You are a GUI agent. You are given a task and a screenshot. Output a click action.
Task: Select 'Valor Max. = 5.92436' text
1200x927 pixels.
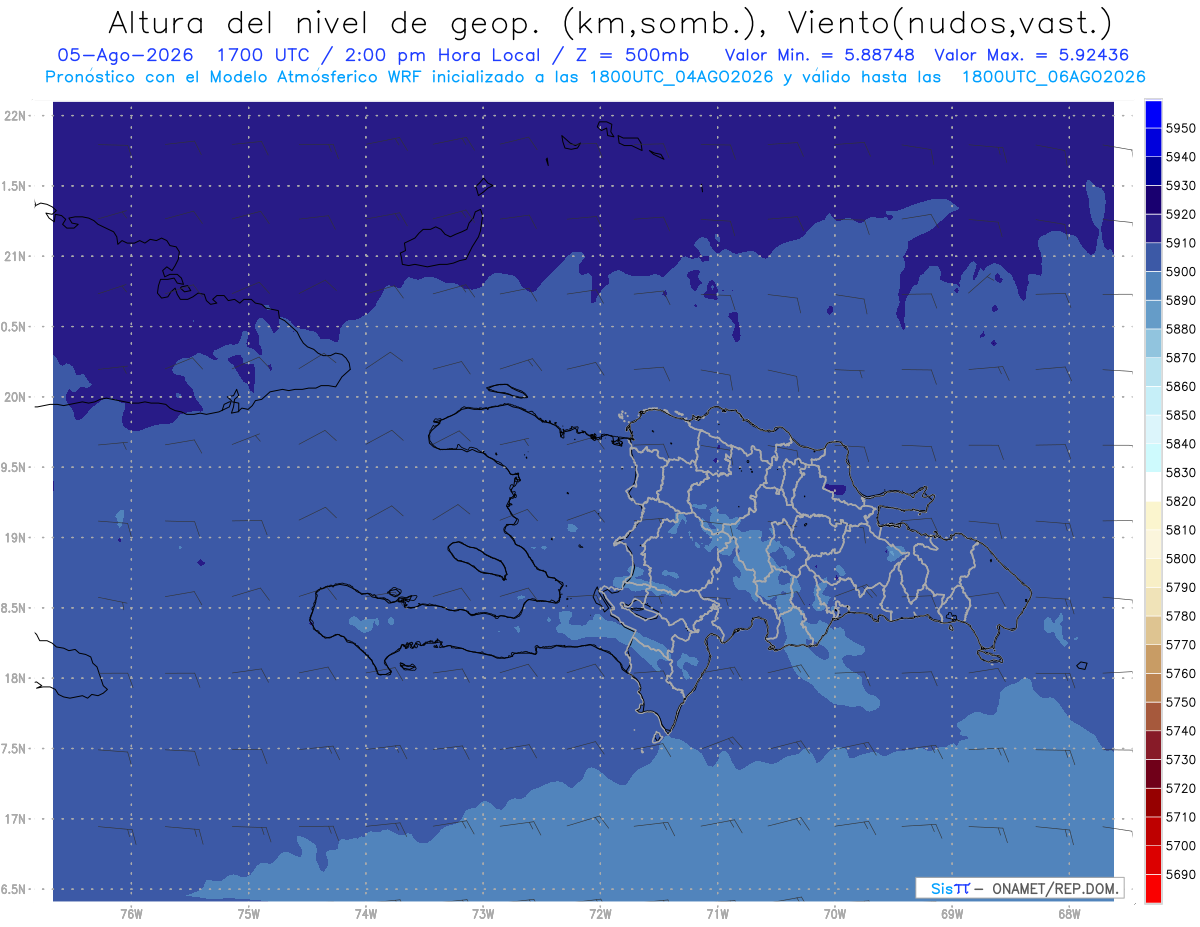1032,55
